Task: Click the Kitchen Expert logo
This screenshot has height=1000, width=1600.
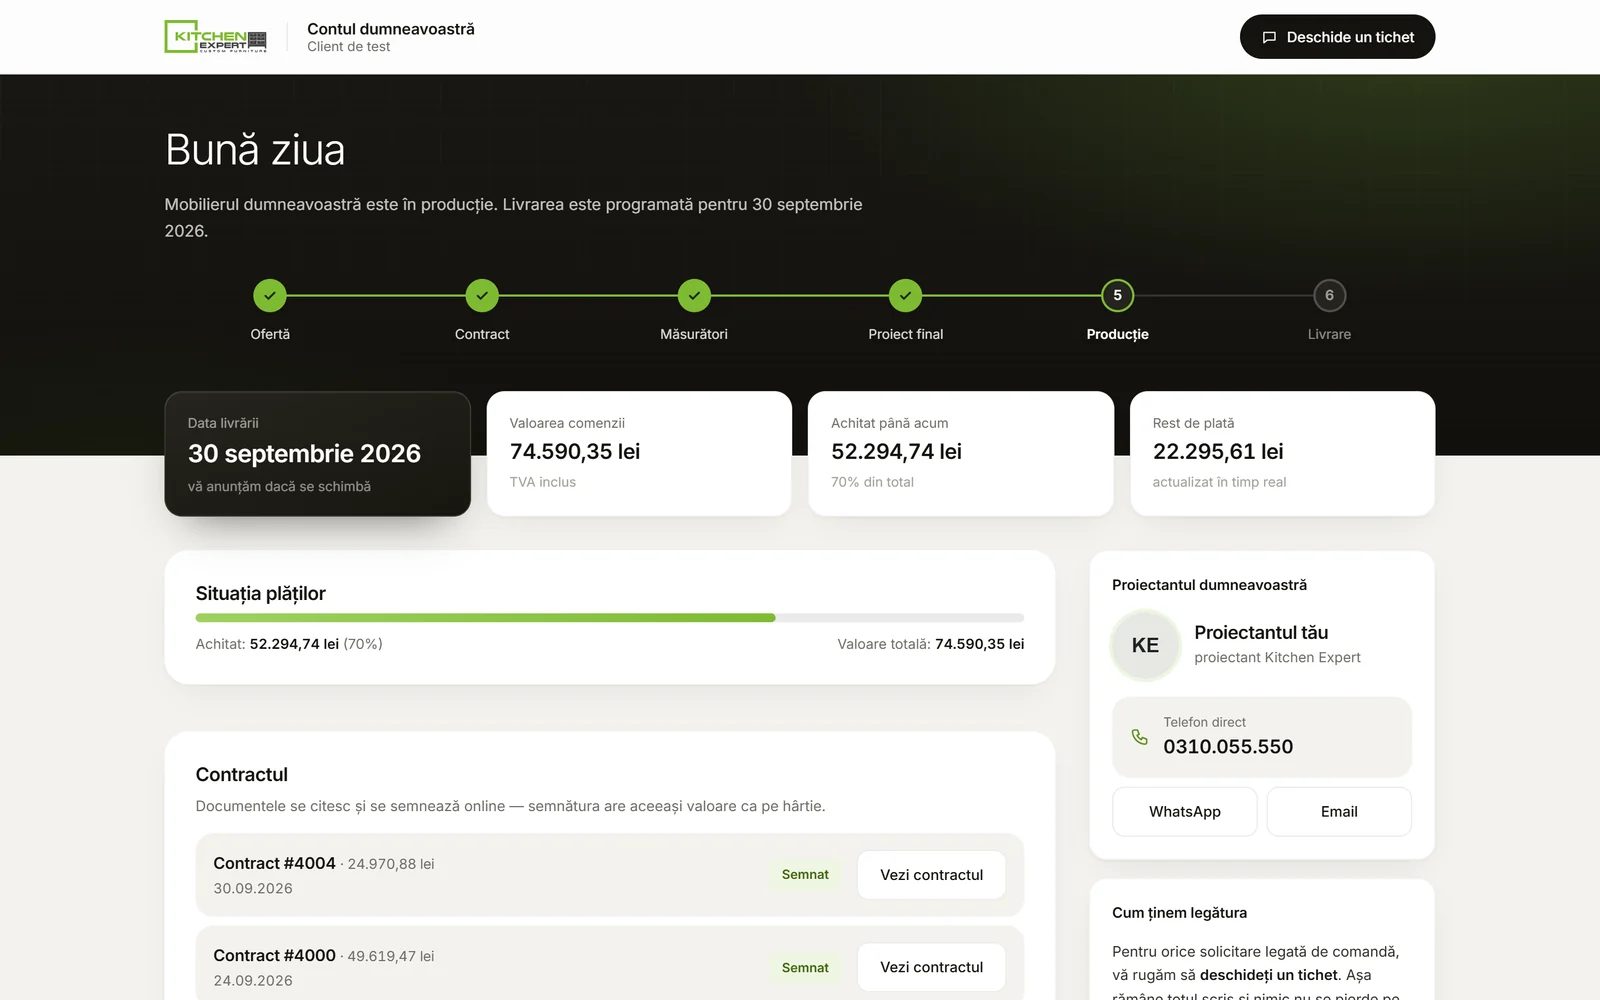Action: click(x=216, y=37)
